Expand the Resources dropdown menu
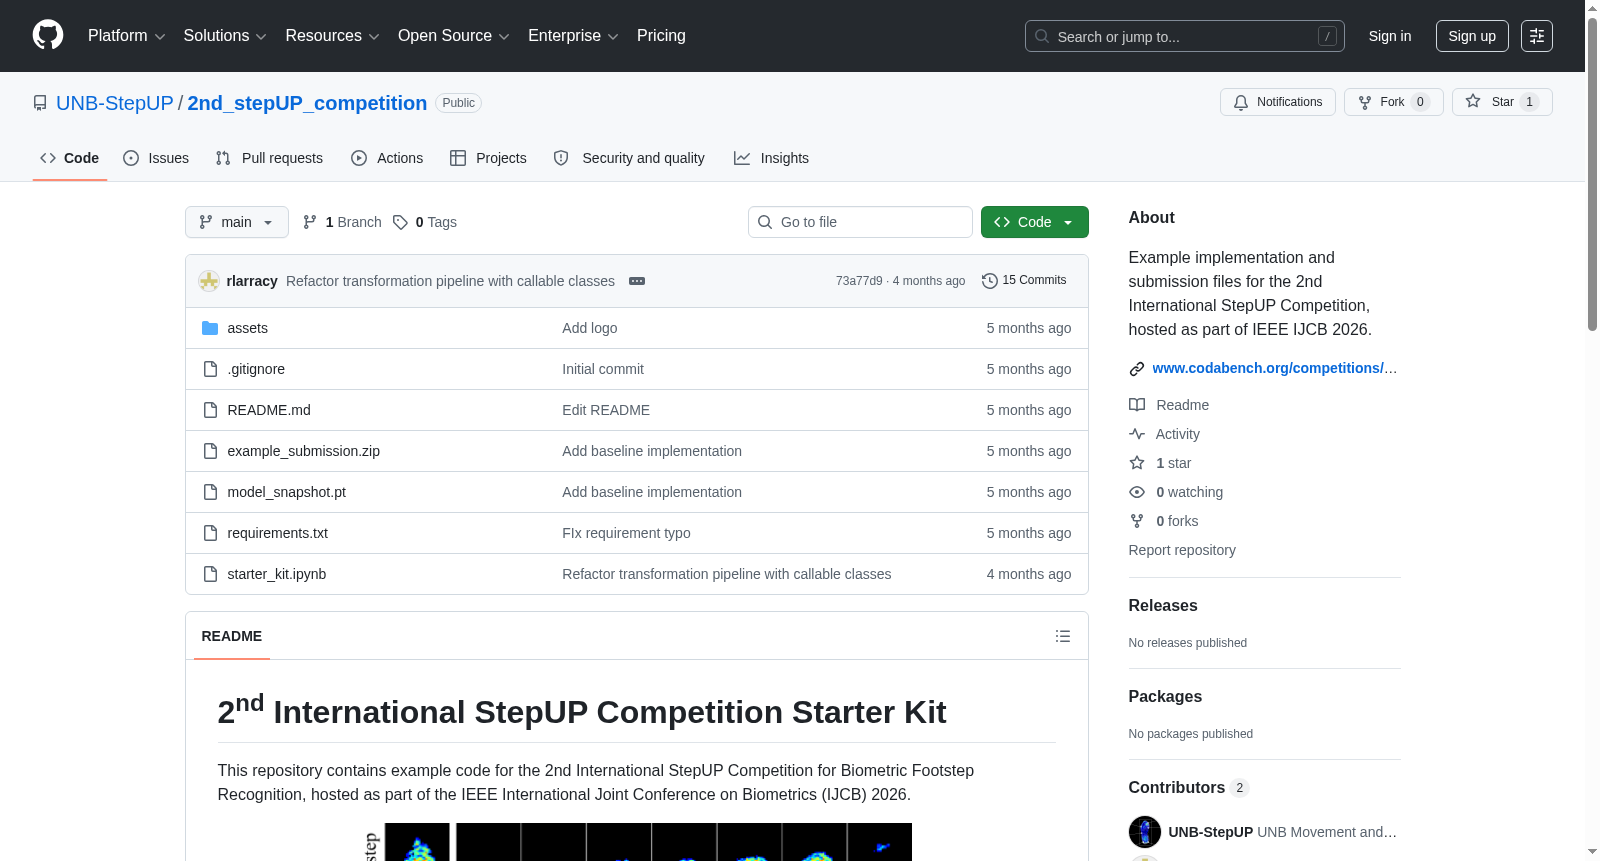Viewport: 1600px width, 861px height. tap(332, 36)
